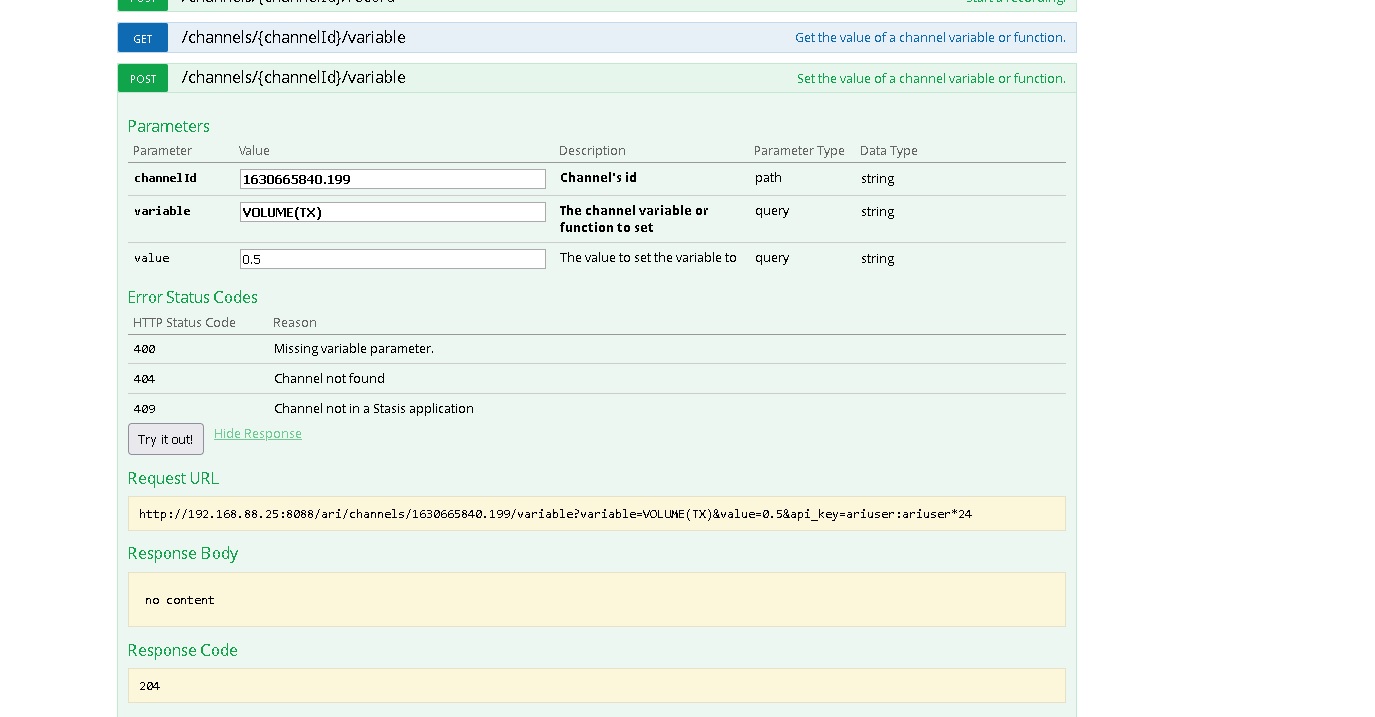Click the Parameters section heading
The width and height of the screenshot is (1375, 717).
tap(168, 126)
